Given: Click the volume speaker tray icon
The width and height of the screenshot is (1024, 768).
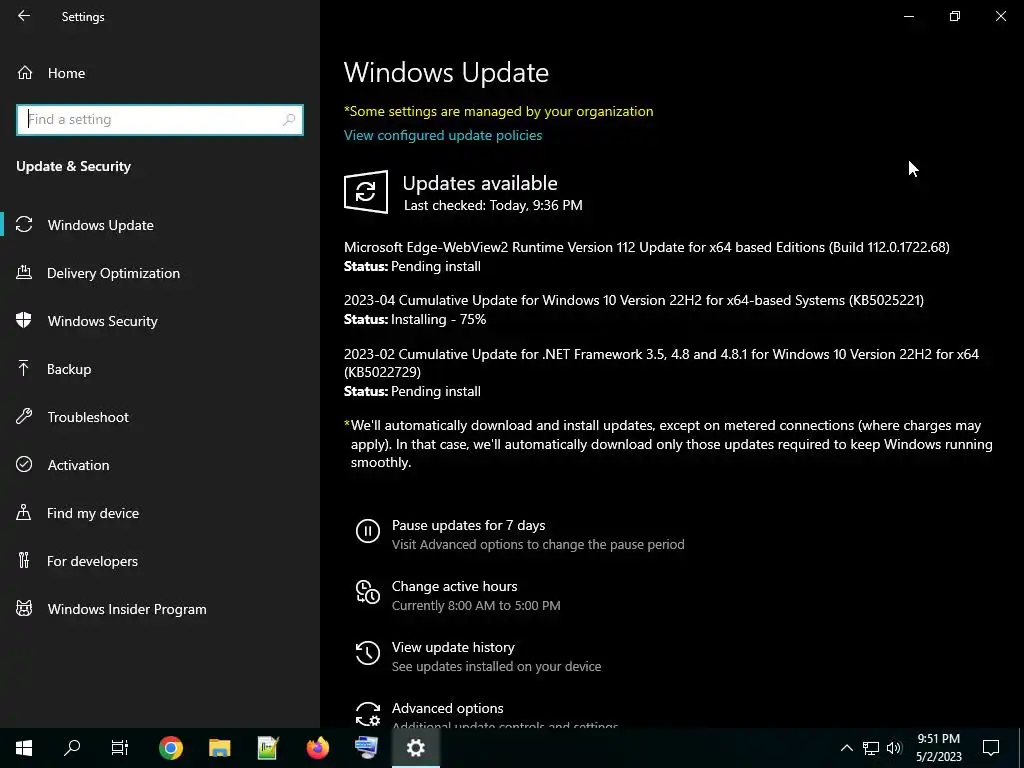Looking at the screenshot, I should (895, 748).
